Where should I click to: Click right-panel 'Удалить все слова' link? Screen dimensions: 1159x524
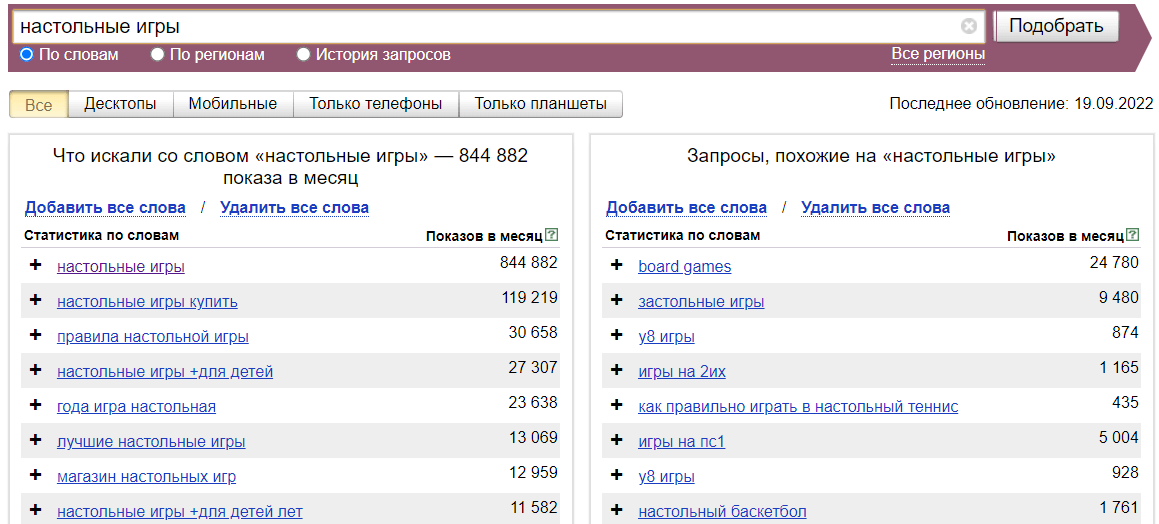(x=875, y=208)
